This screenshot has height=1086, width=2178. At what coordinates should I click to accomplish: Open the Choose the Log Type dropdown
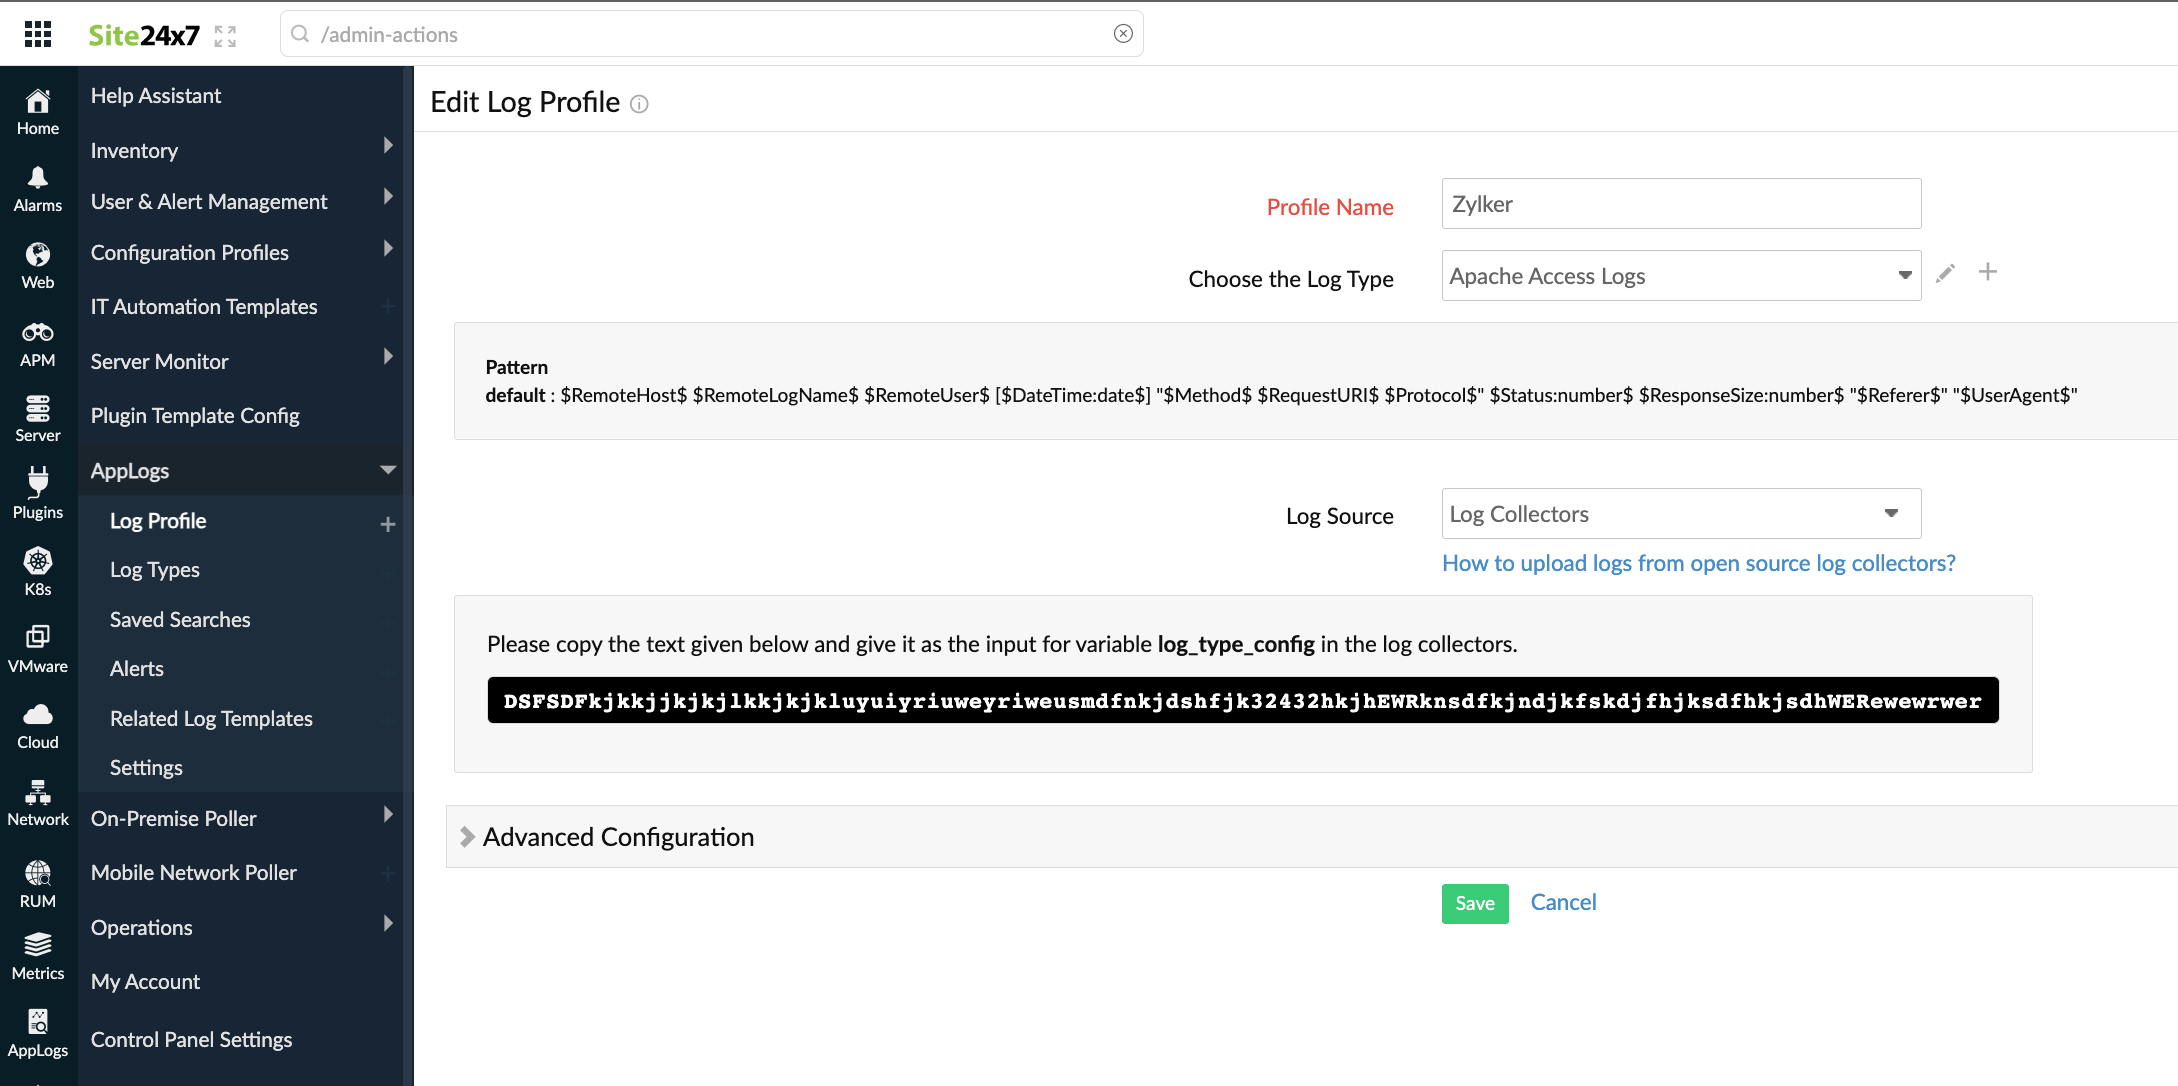coord(1680,276)
